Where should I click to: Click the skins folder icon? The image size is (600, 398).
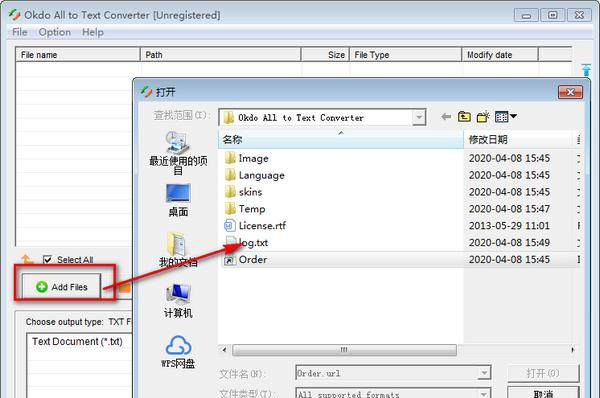coord(230,191)
